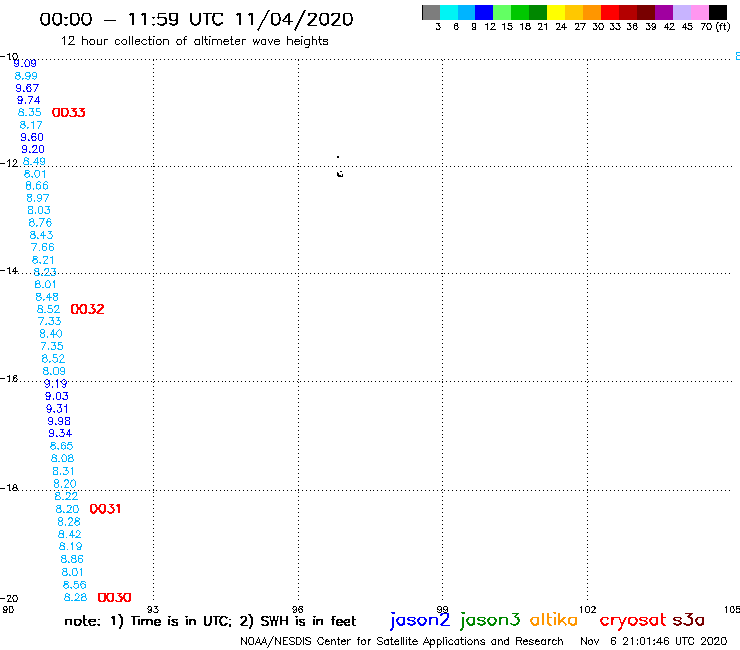Click the 93 longitude axis label
This screenshot has height=650, width=740.
point(153,609)
